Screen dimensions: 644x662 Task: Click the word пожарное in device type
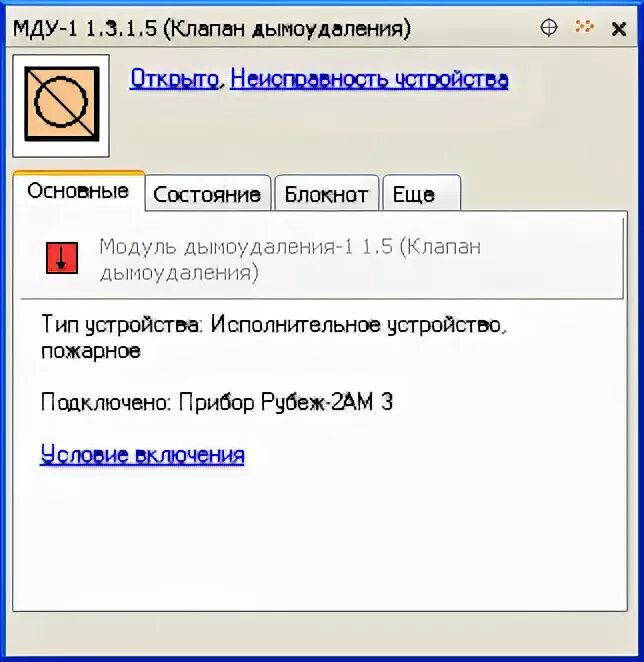[x=91, y=351]
